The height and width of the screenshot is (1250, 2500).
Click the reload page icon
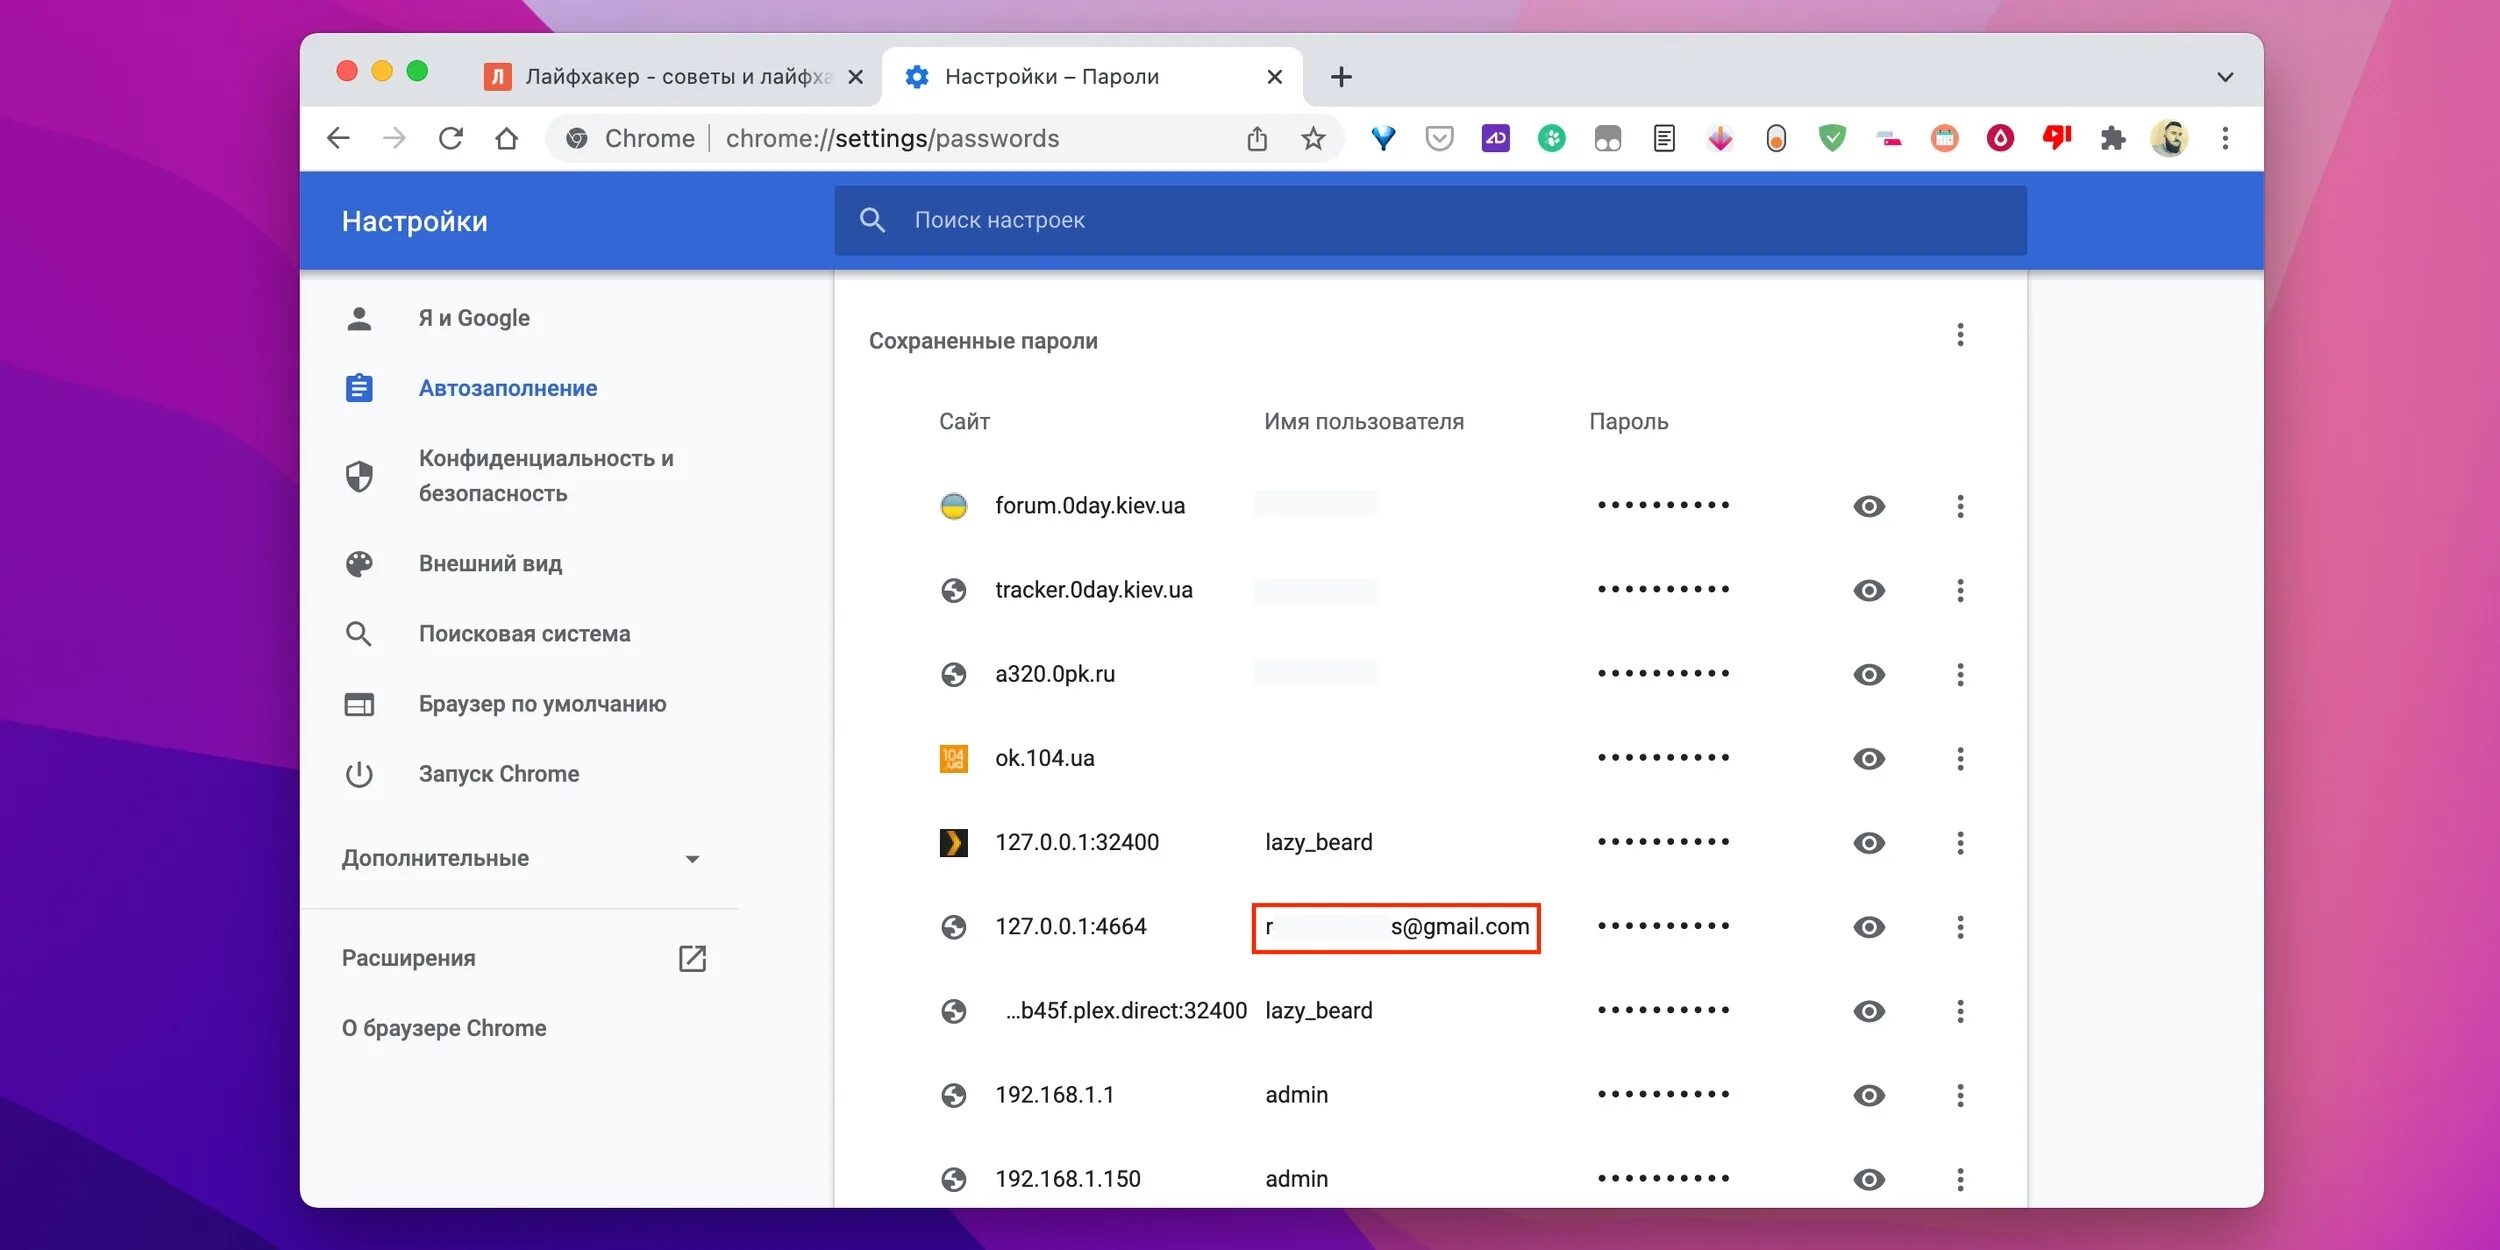[x=451, y=138]
